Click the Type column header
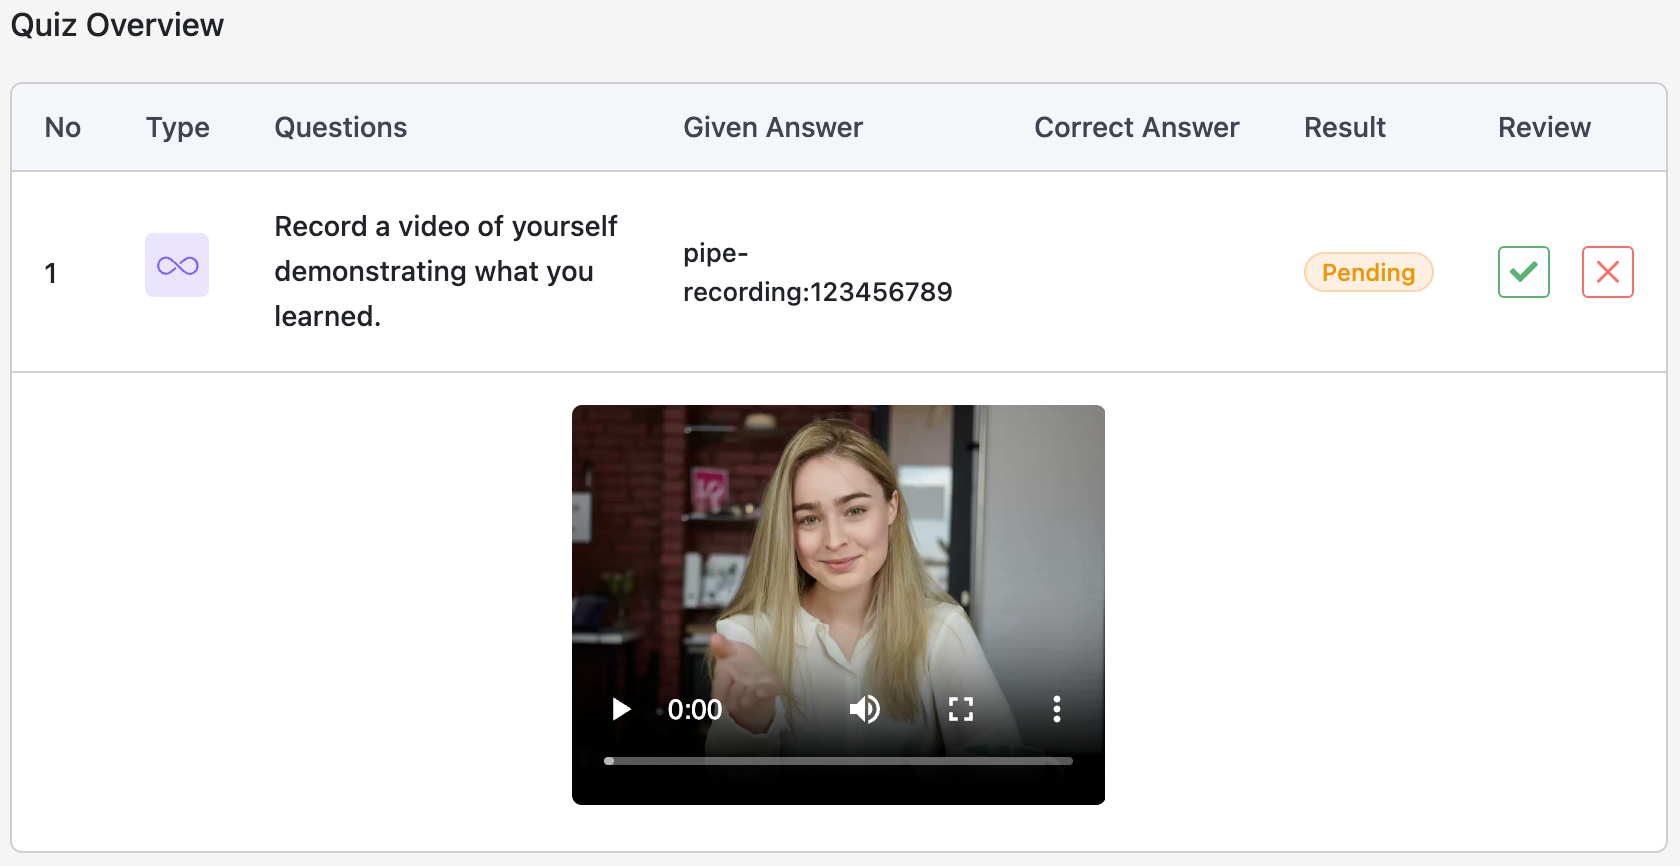Image resolution: width=1680 pixels, height=866 pixels. point(178,127)
